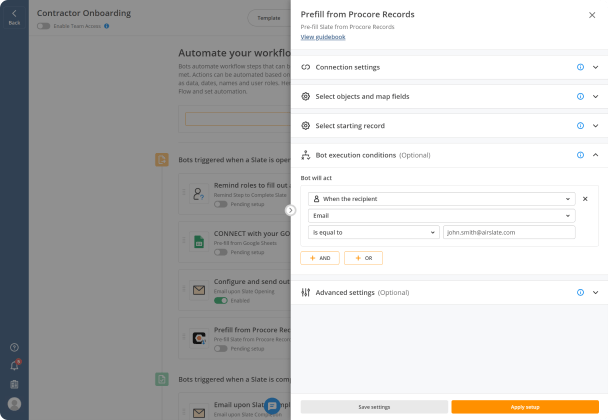Disable Configure and send out bot switch
608x420 pixels.
coord(221,301)
